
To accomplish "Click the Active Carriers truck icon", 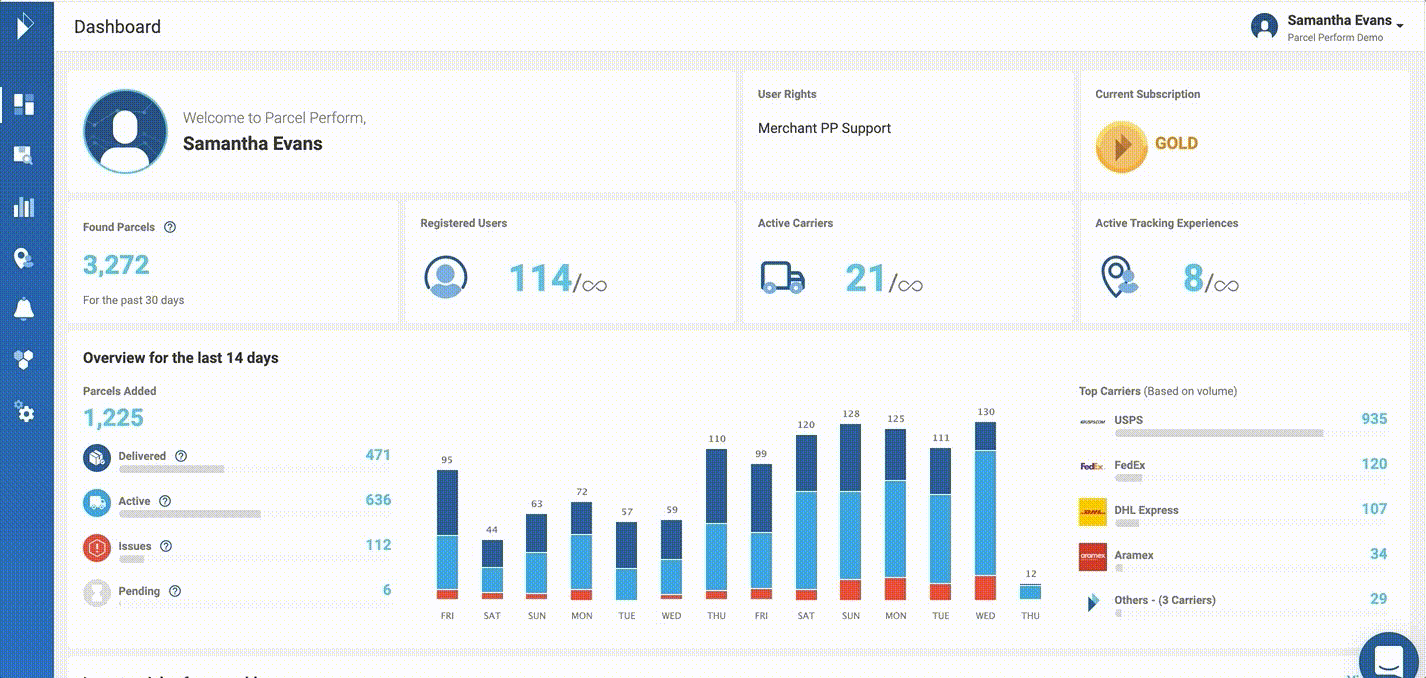I will coord(783,278).
